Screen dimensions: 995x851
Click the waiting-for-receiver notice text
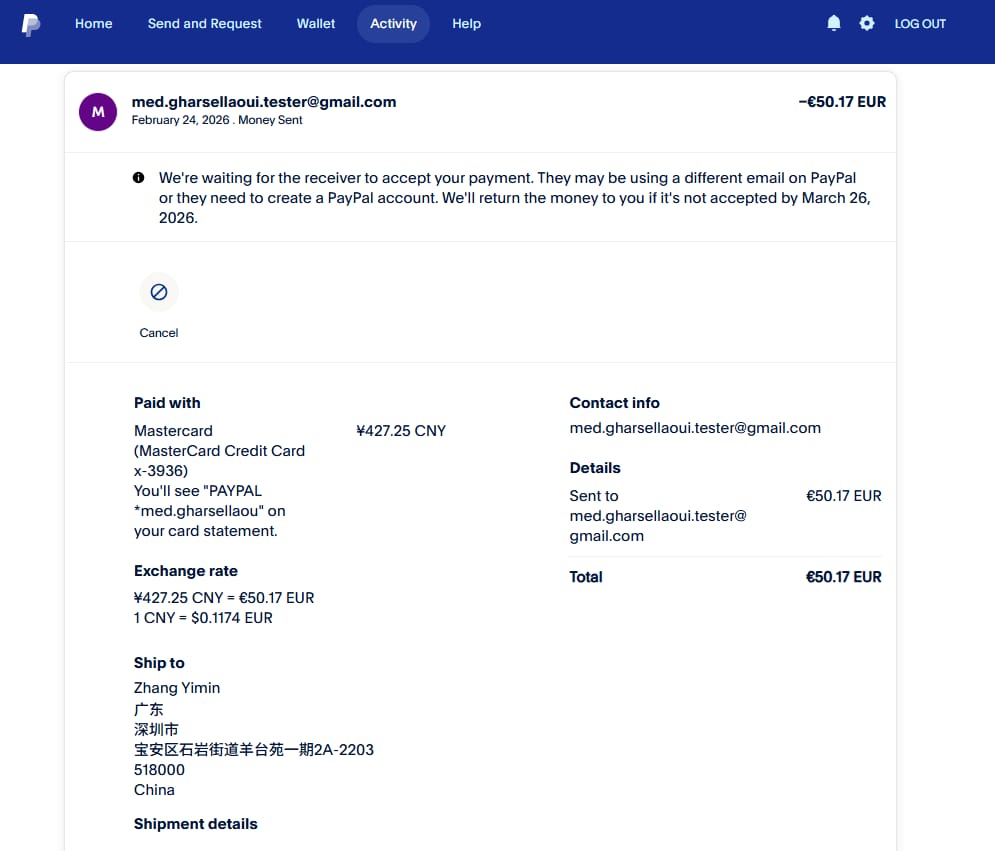pos(515,197)
